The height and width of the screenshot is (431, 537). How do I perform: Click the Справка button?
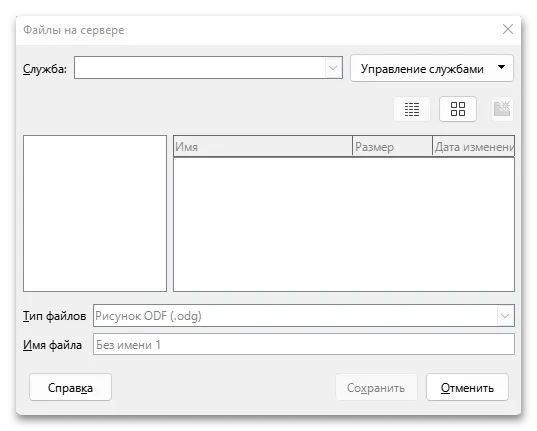pos(71,387)
